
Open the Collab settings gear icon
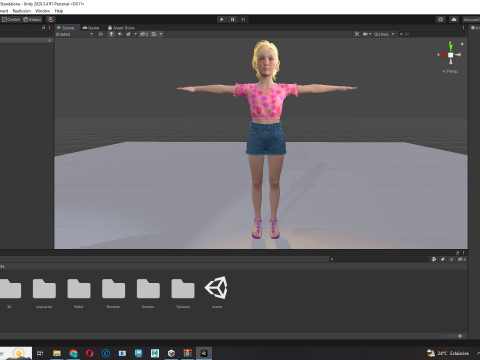[441, 19]
